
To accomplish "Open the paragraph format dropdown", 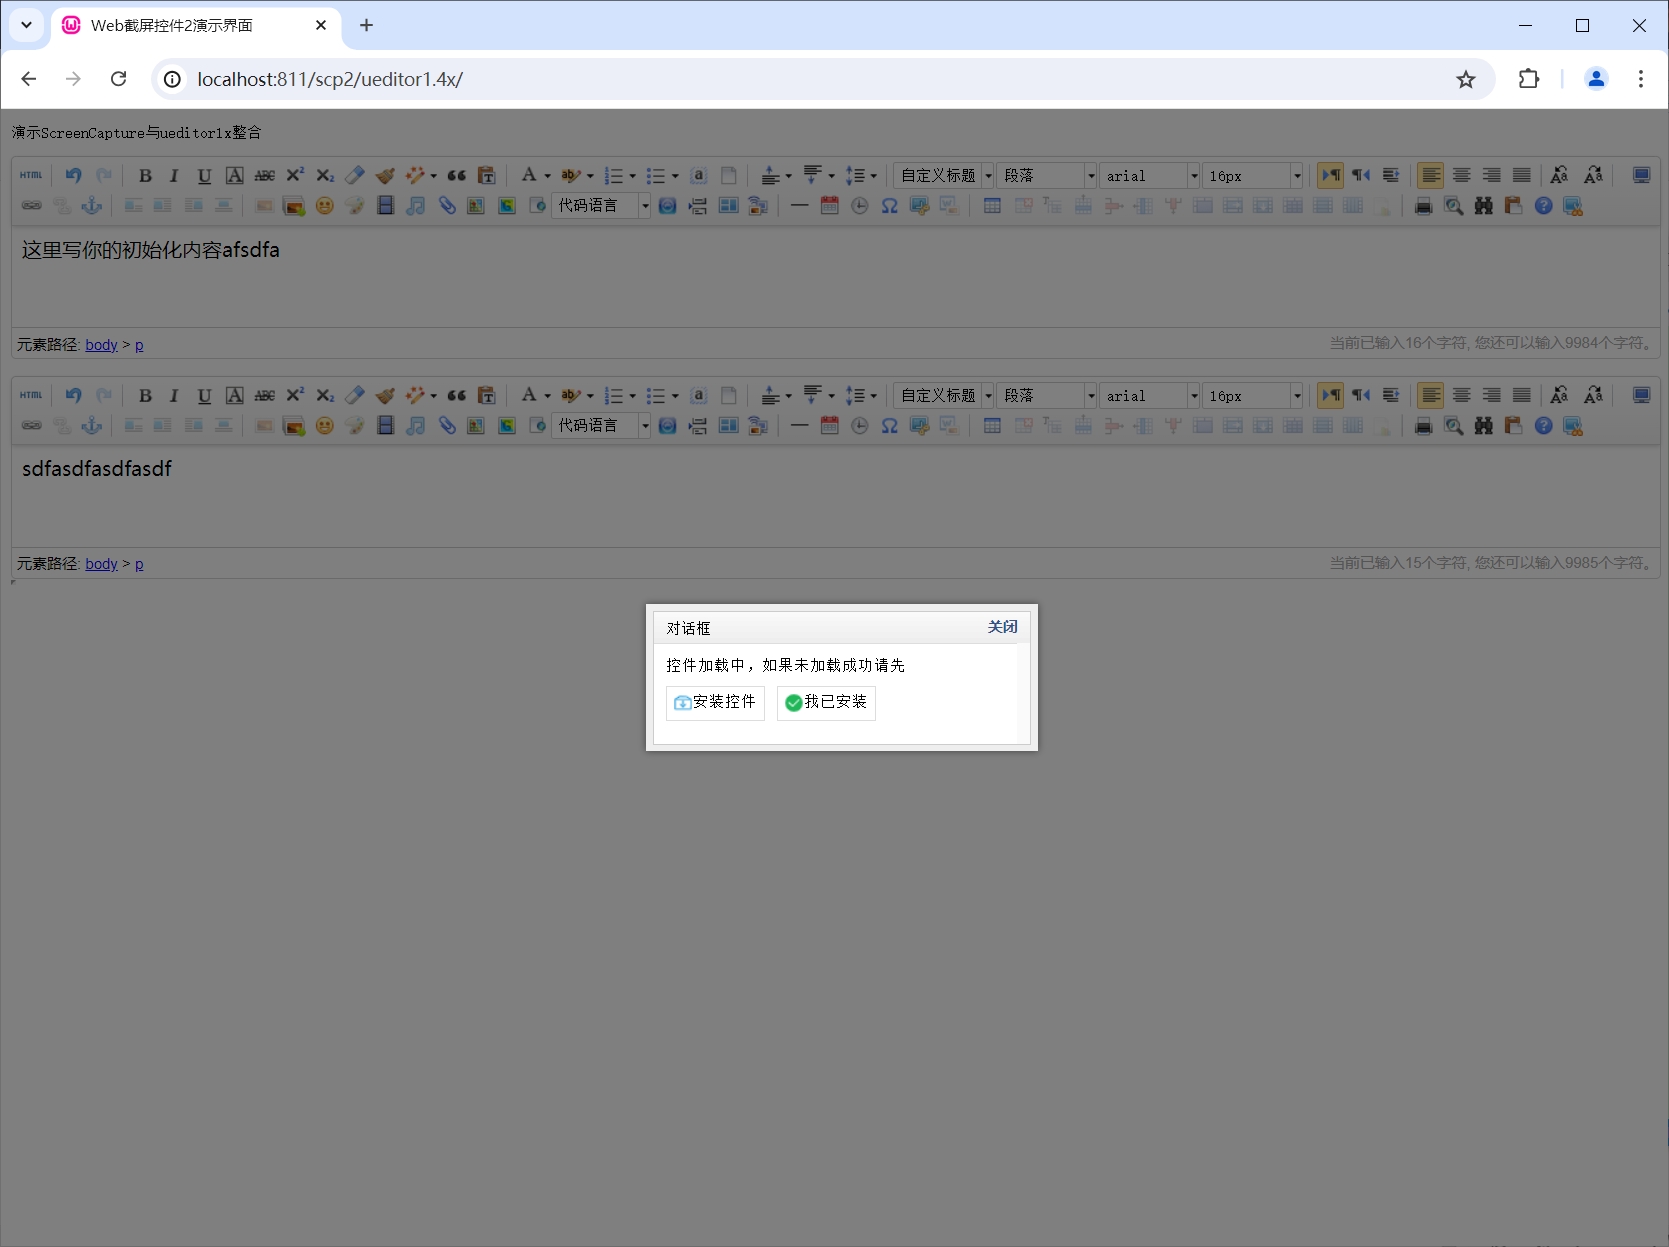I will pos(1045,175).
